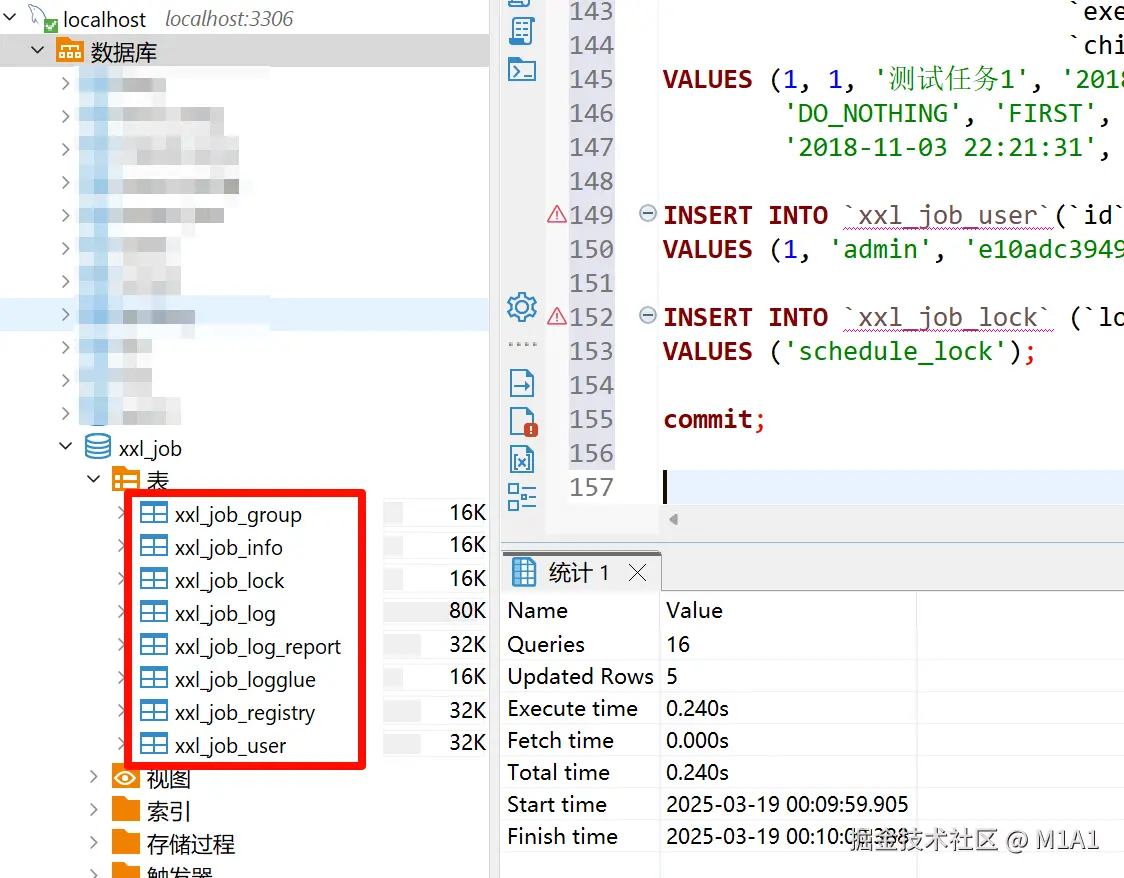
Task: Click the warning triangle on line 152
Action: coord(556,316)
